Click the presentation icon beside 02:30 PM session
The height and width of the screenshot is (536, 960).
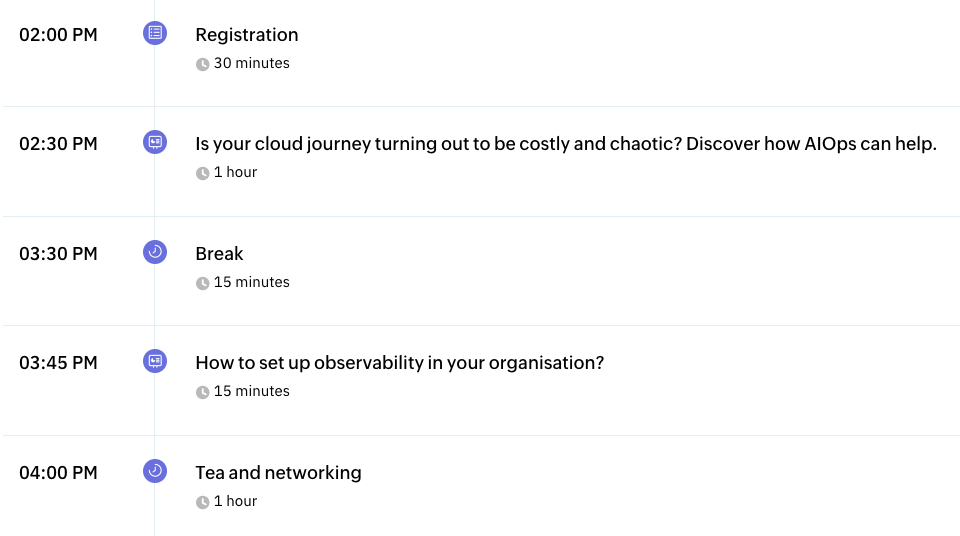pos(155,142)
